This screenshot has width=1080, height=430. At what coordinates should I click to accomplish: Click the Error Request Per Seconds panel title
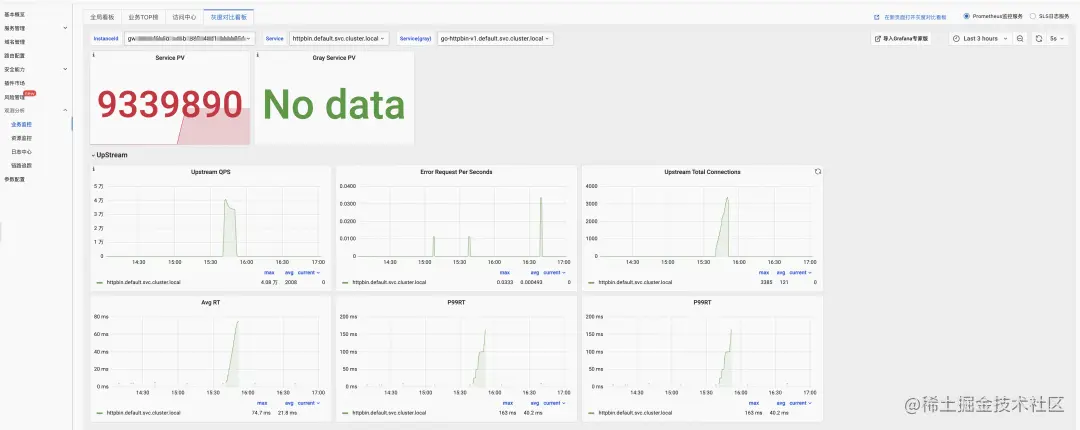point(456,172)
